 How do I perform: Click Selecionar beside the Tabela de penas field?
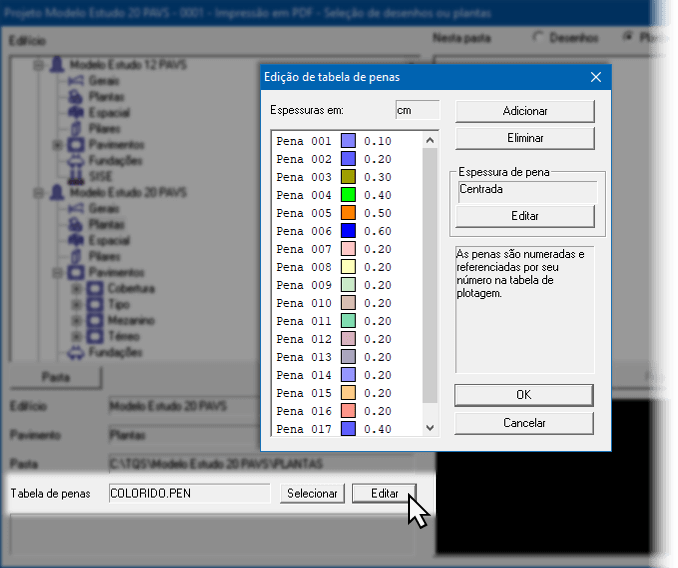[314, 493]
